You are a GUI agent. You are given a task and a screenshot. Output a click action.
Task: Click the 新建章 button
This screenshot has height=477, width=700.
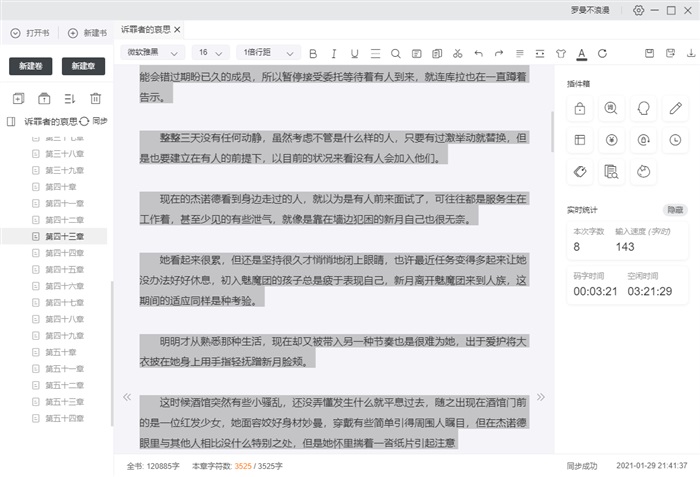point(83,66)
